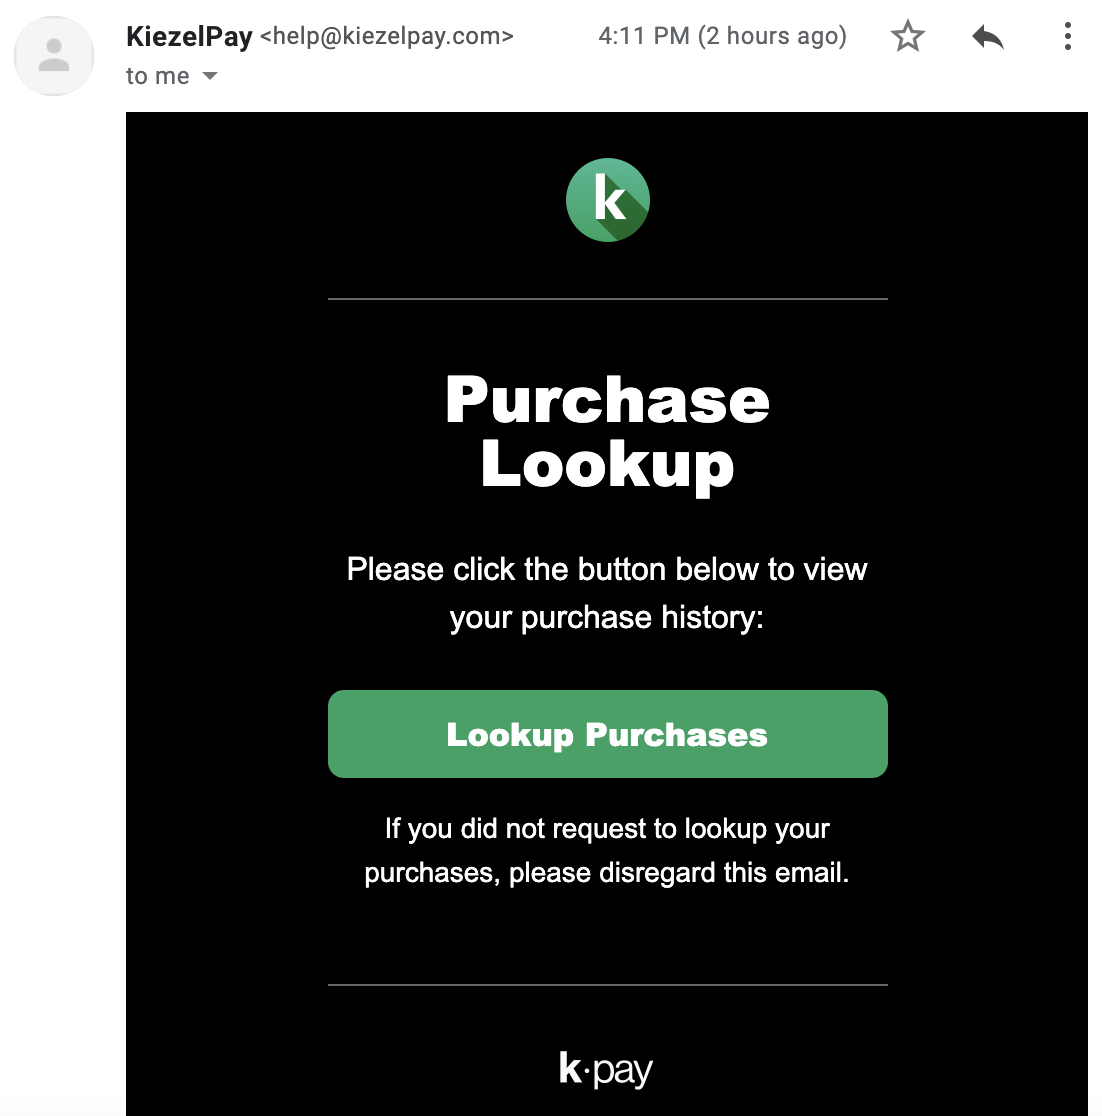Click the divider line under the K logo

point(607,299)
